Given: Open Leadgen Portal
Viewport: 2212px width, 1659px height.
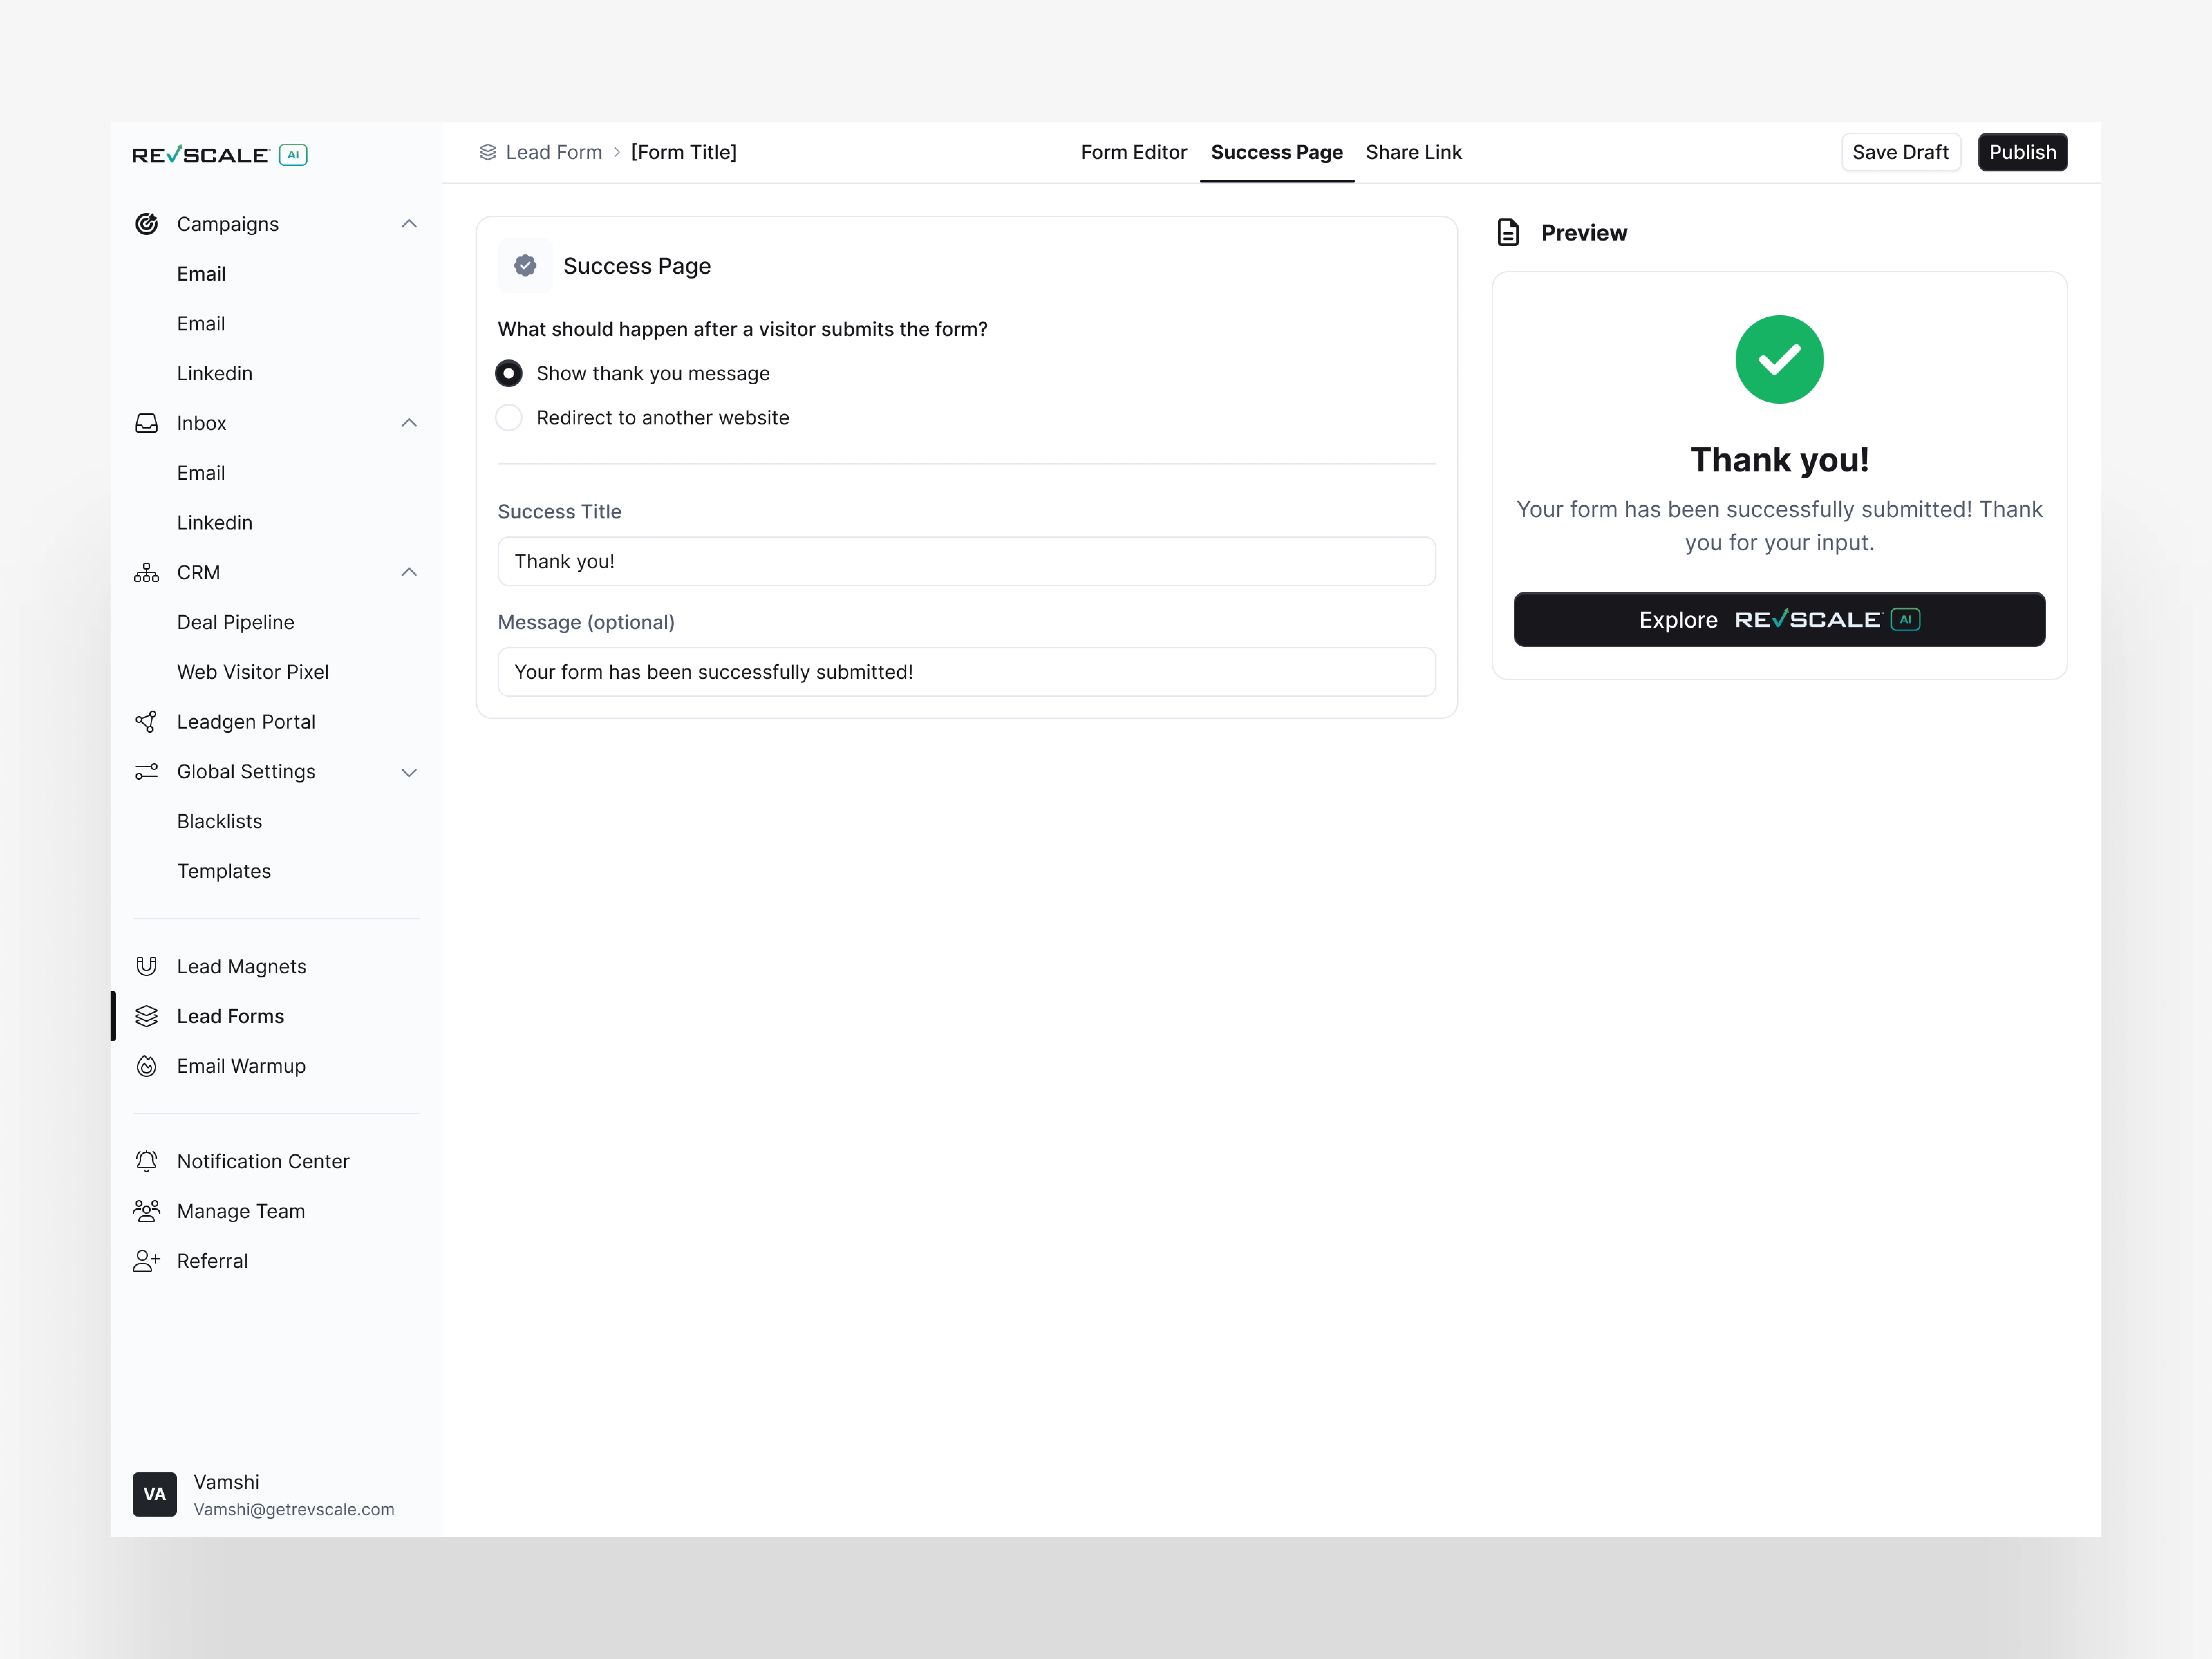Looking at the screenshot, I should [x=246, y=722].
